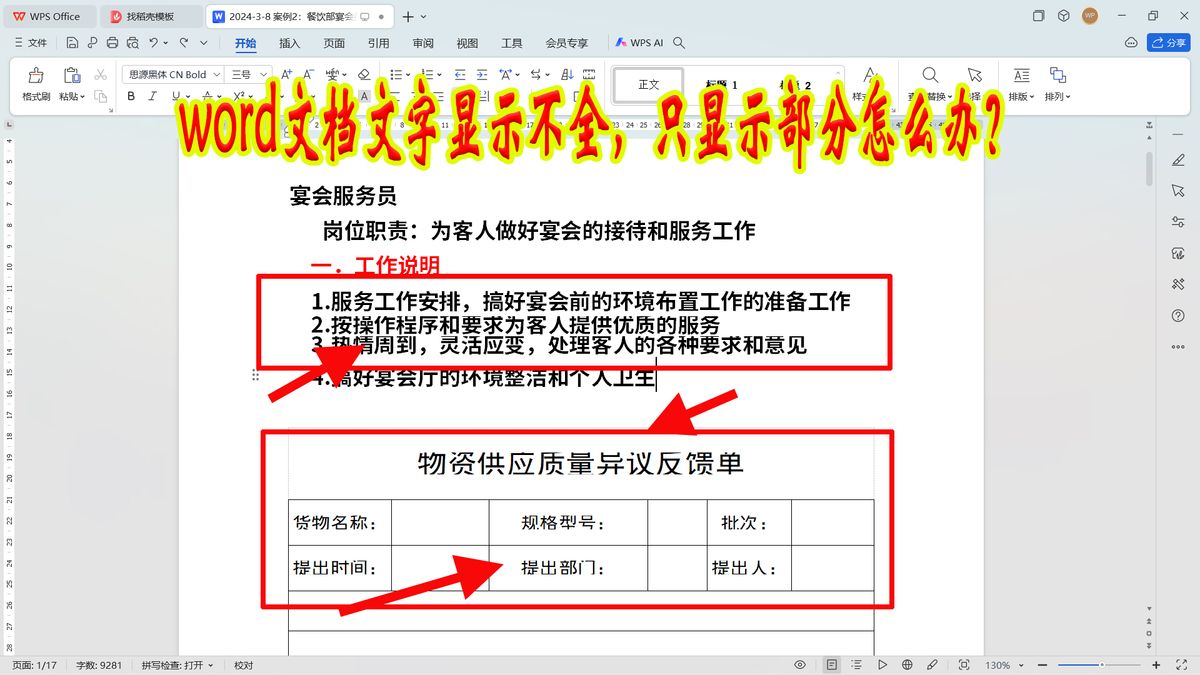
Task: Toggle Eye protection mode icon
Action: (x=800, y=665)
